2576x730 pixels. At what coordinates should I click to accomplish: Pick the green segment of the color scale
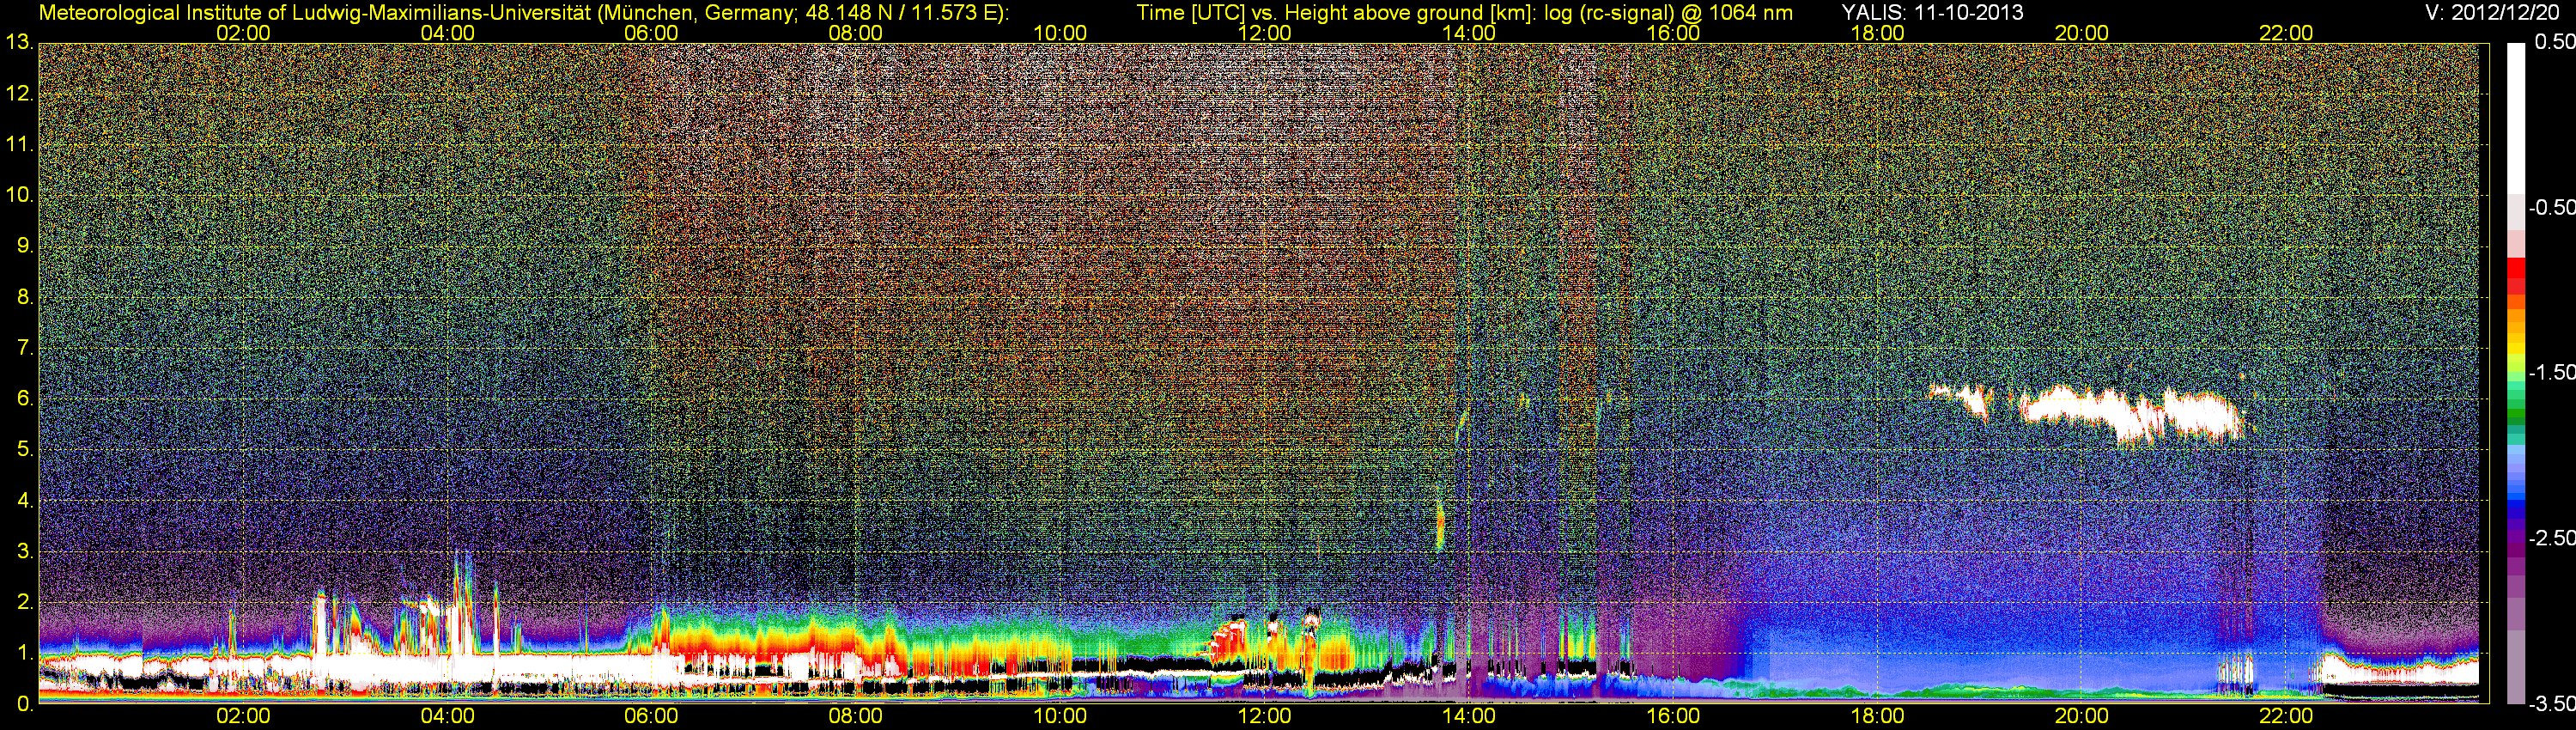pos(2516,412)
